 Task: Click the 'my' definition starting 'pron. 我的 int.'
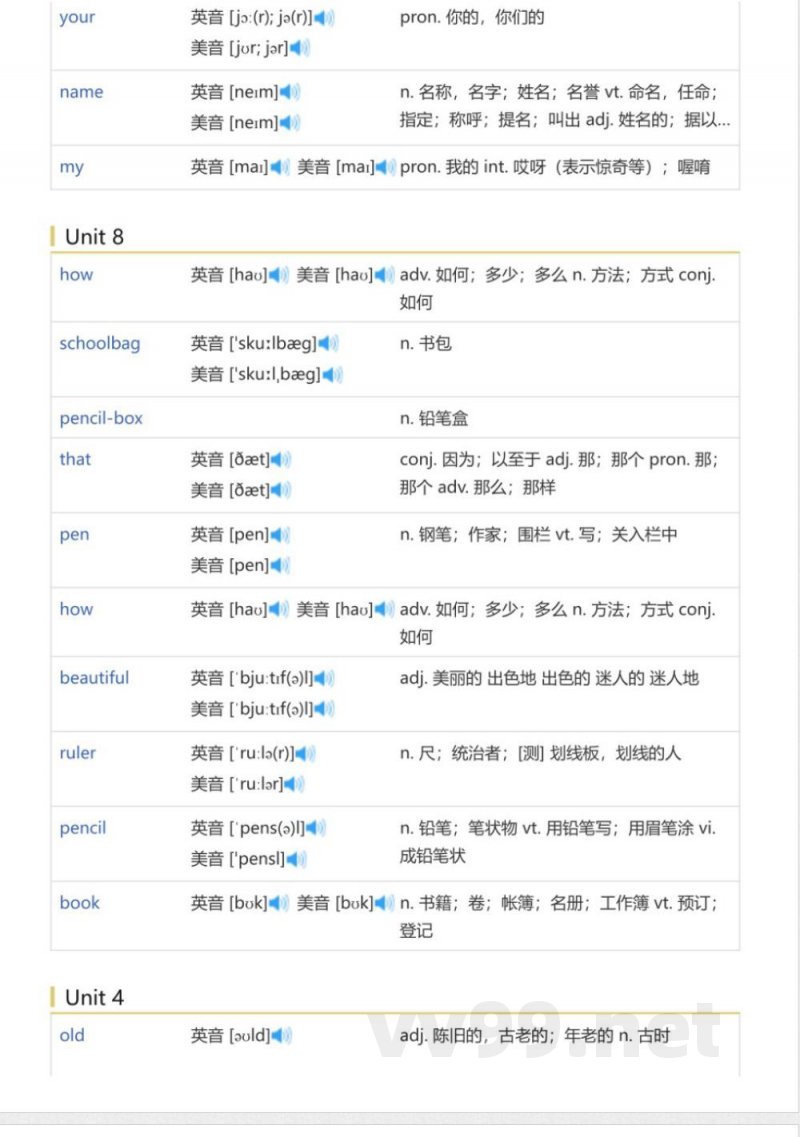point(555,168)
